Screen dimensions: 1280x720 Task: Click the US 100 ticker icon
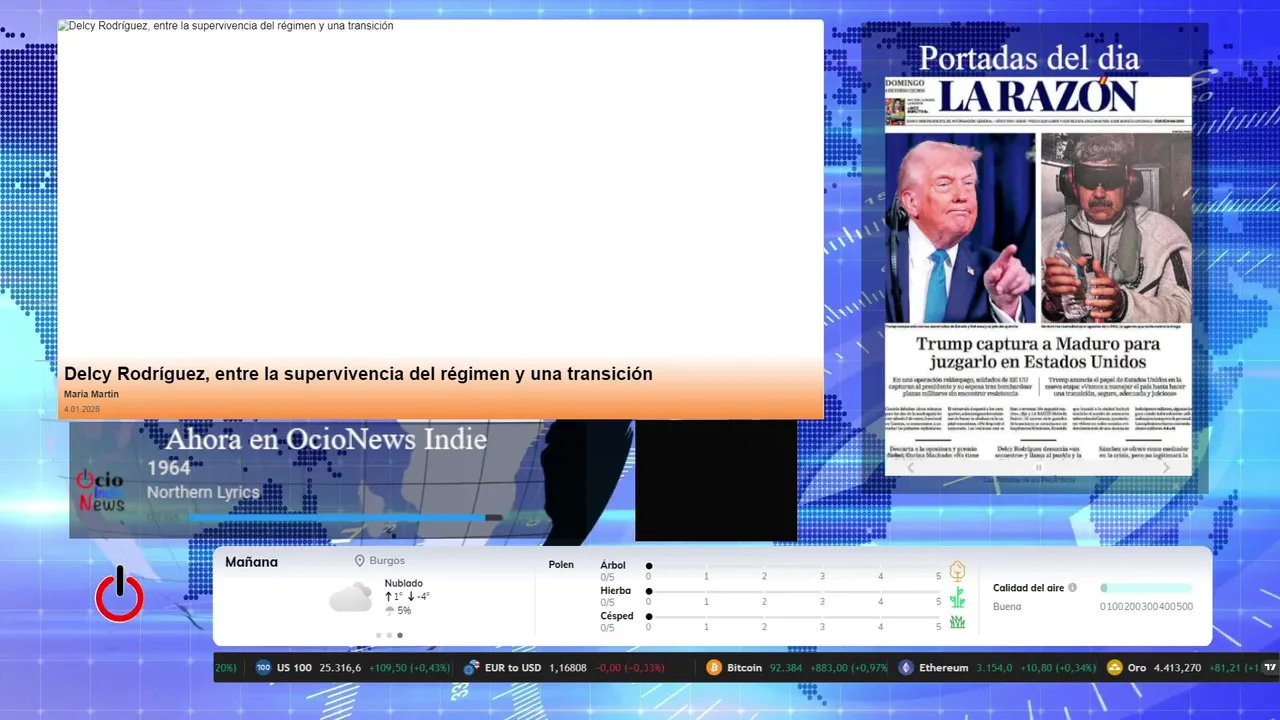pyautogui.click(x=263, y=667)
